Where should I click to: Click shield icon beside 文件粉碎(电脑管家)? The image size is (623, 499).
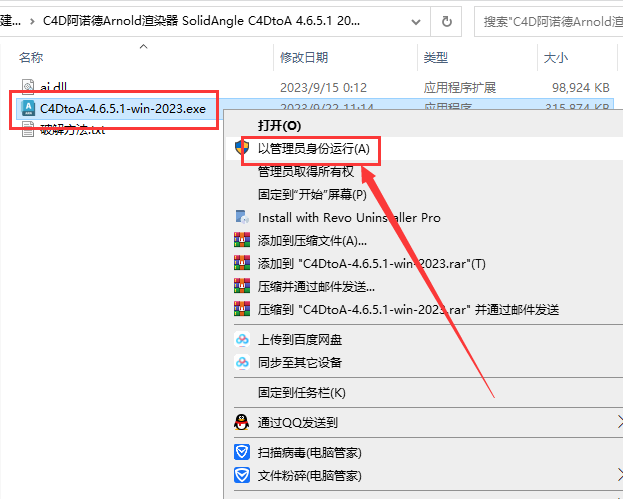242,475
